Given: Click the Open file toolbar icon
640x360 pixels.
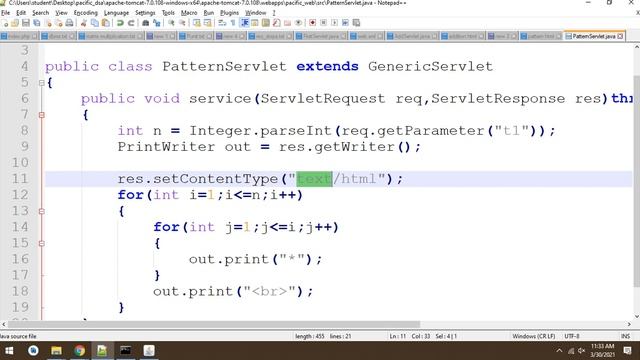Looking at the screenshot, I should (15, 23).
